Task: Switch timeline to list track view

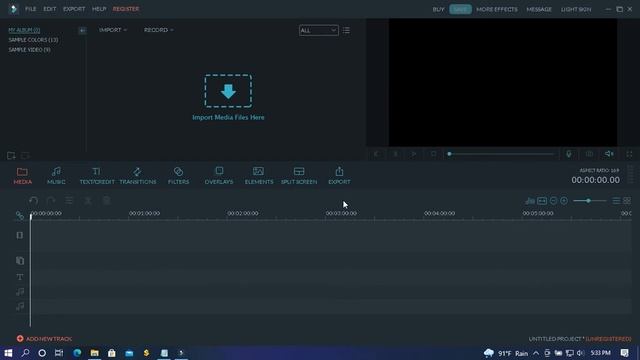Action: tap(616, 201)
